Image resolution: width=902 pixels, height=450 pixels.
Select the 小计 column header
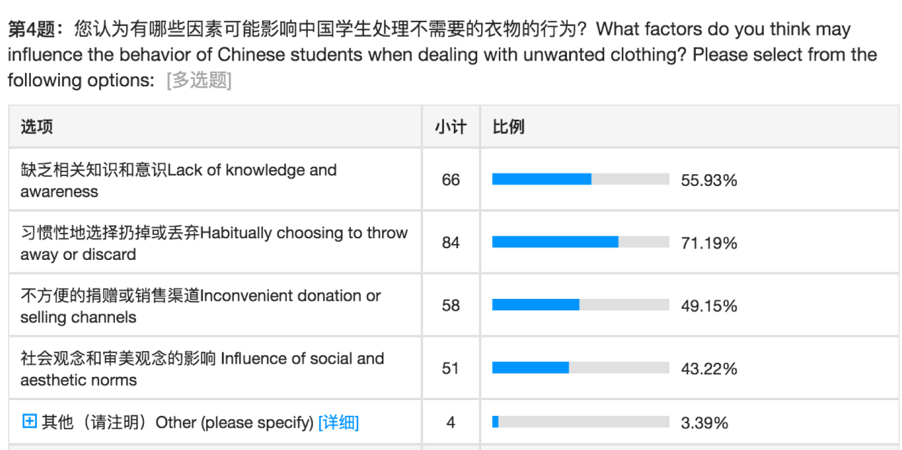tap(451, 127)
